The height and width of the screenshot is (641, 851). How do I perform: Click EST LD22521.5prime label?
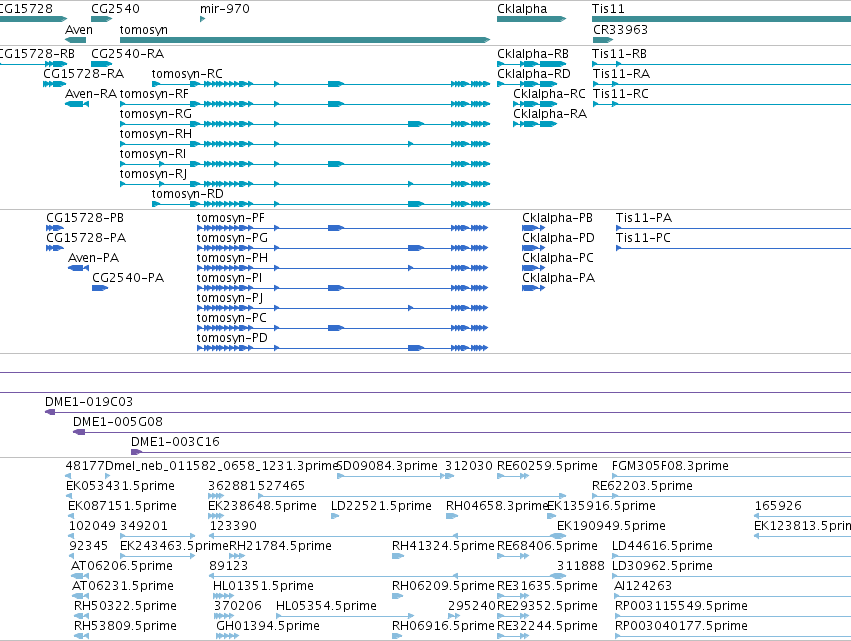pos(382,506)
